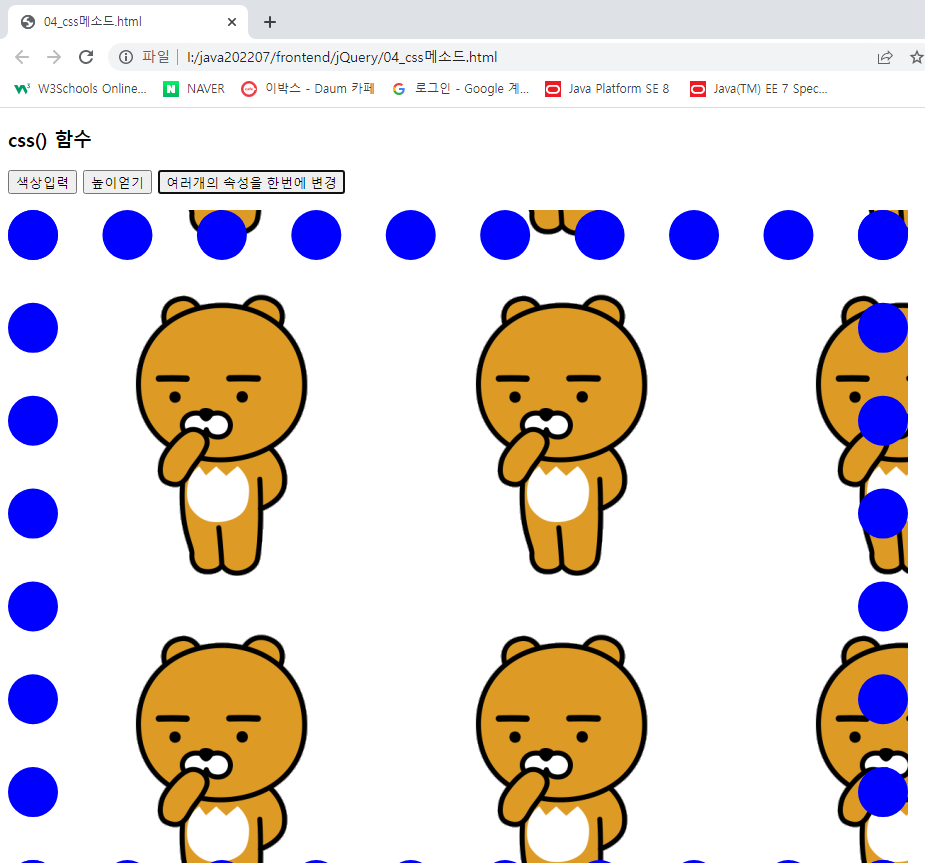The image size is (925, 863).
Task: Click the 높이얻기 button
Action: point(117,182)
